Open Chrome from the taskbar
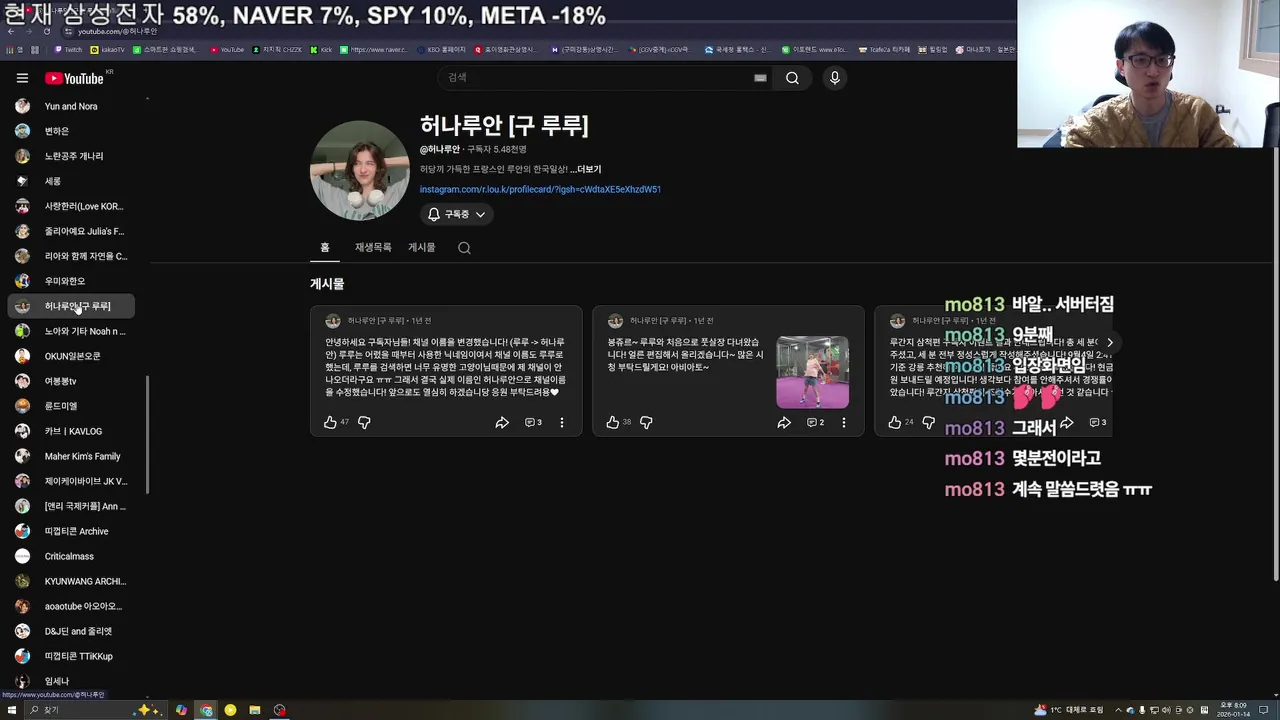 (x=206, y=710)
